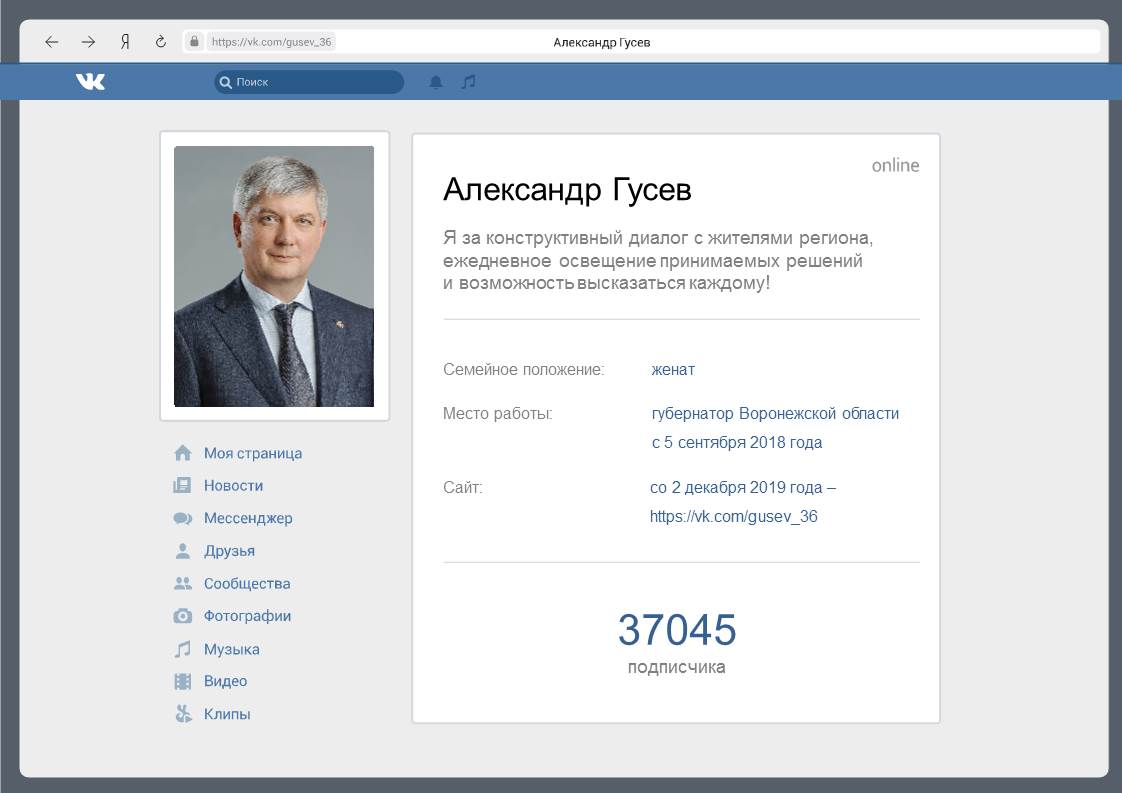Image resolution: width=1122 pixels, height=793 pixels.
Task: Go to 'Видео' section
Action: pos(225,681)
